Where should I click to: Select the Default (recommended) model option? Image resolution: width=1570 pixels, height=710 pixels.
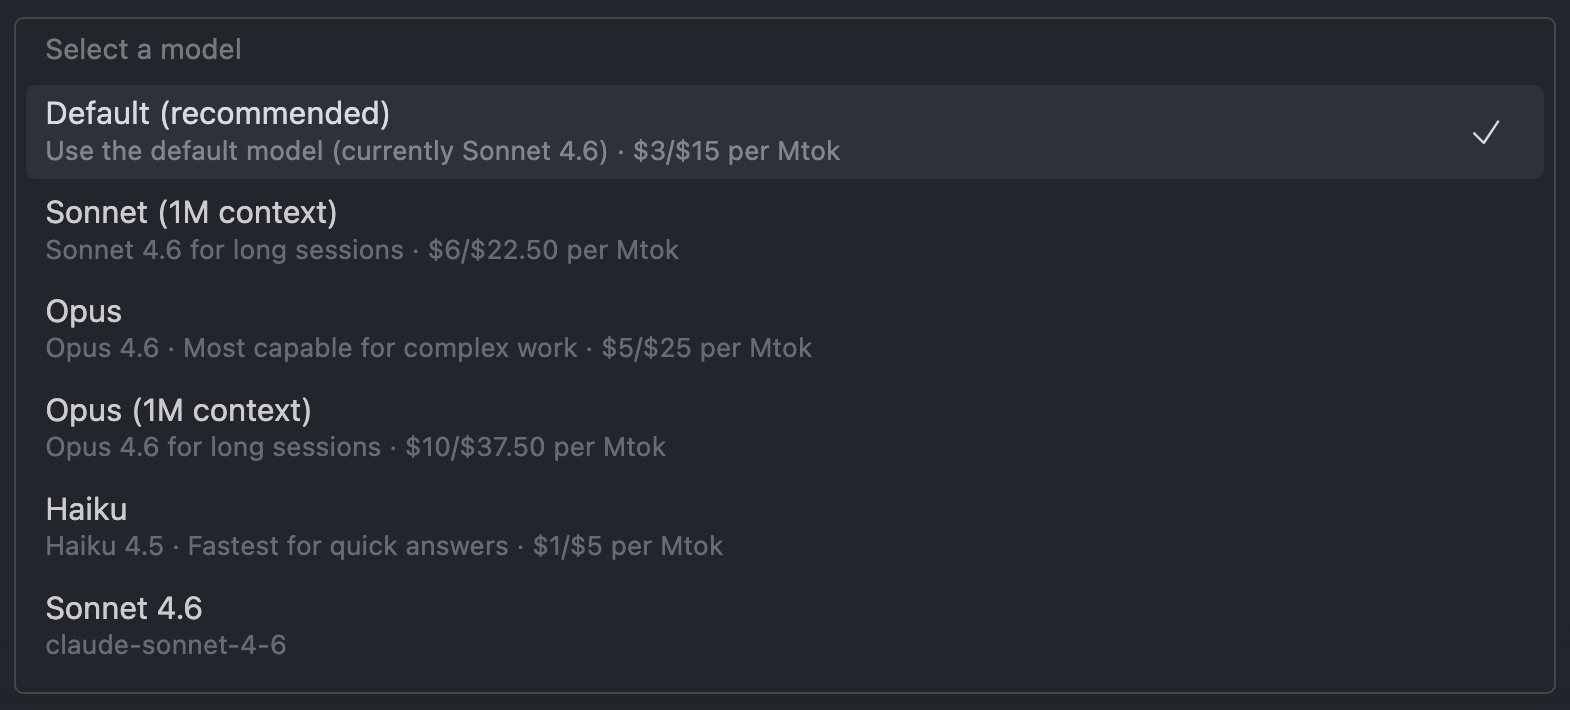[218, 114]
